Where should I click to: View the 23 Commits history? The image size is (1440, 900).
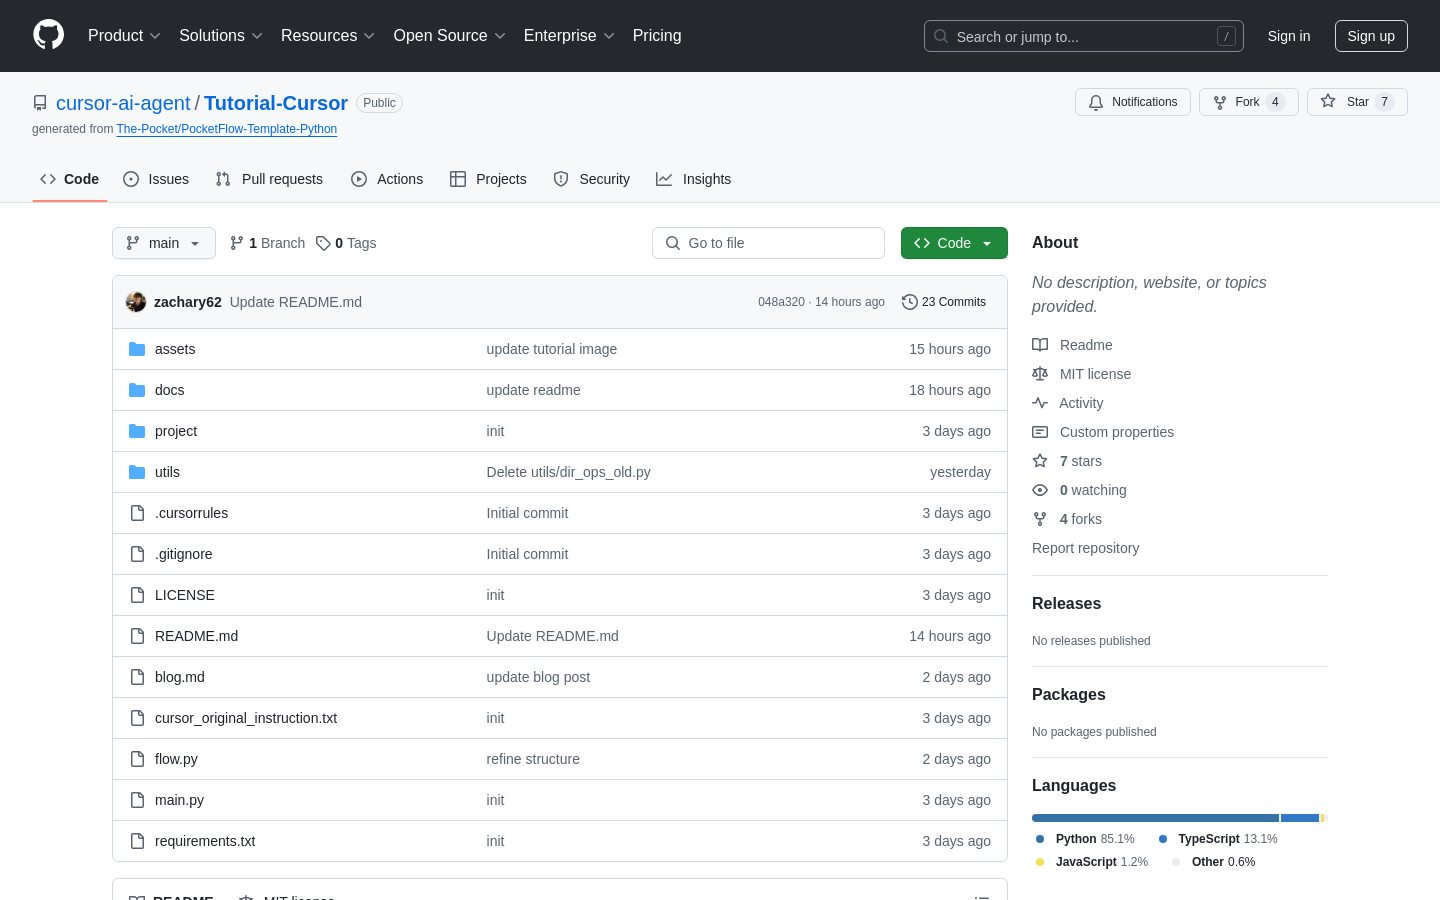944,302
